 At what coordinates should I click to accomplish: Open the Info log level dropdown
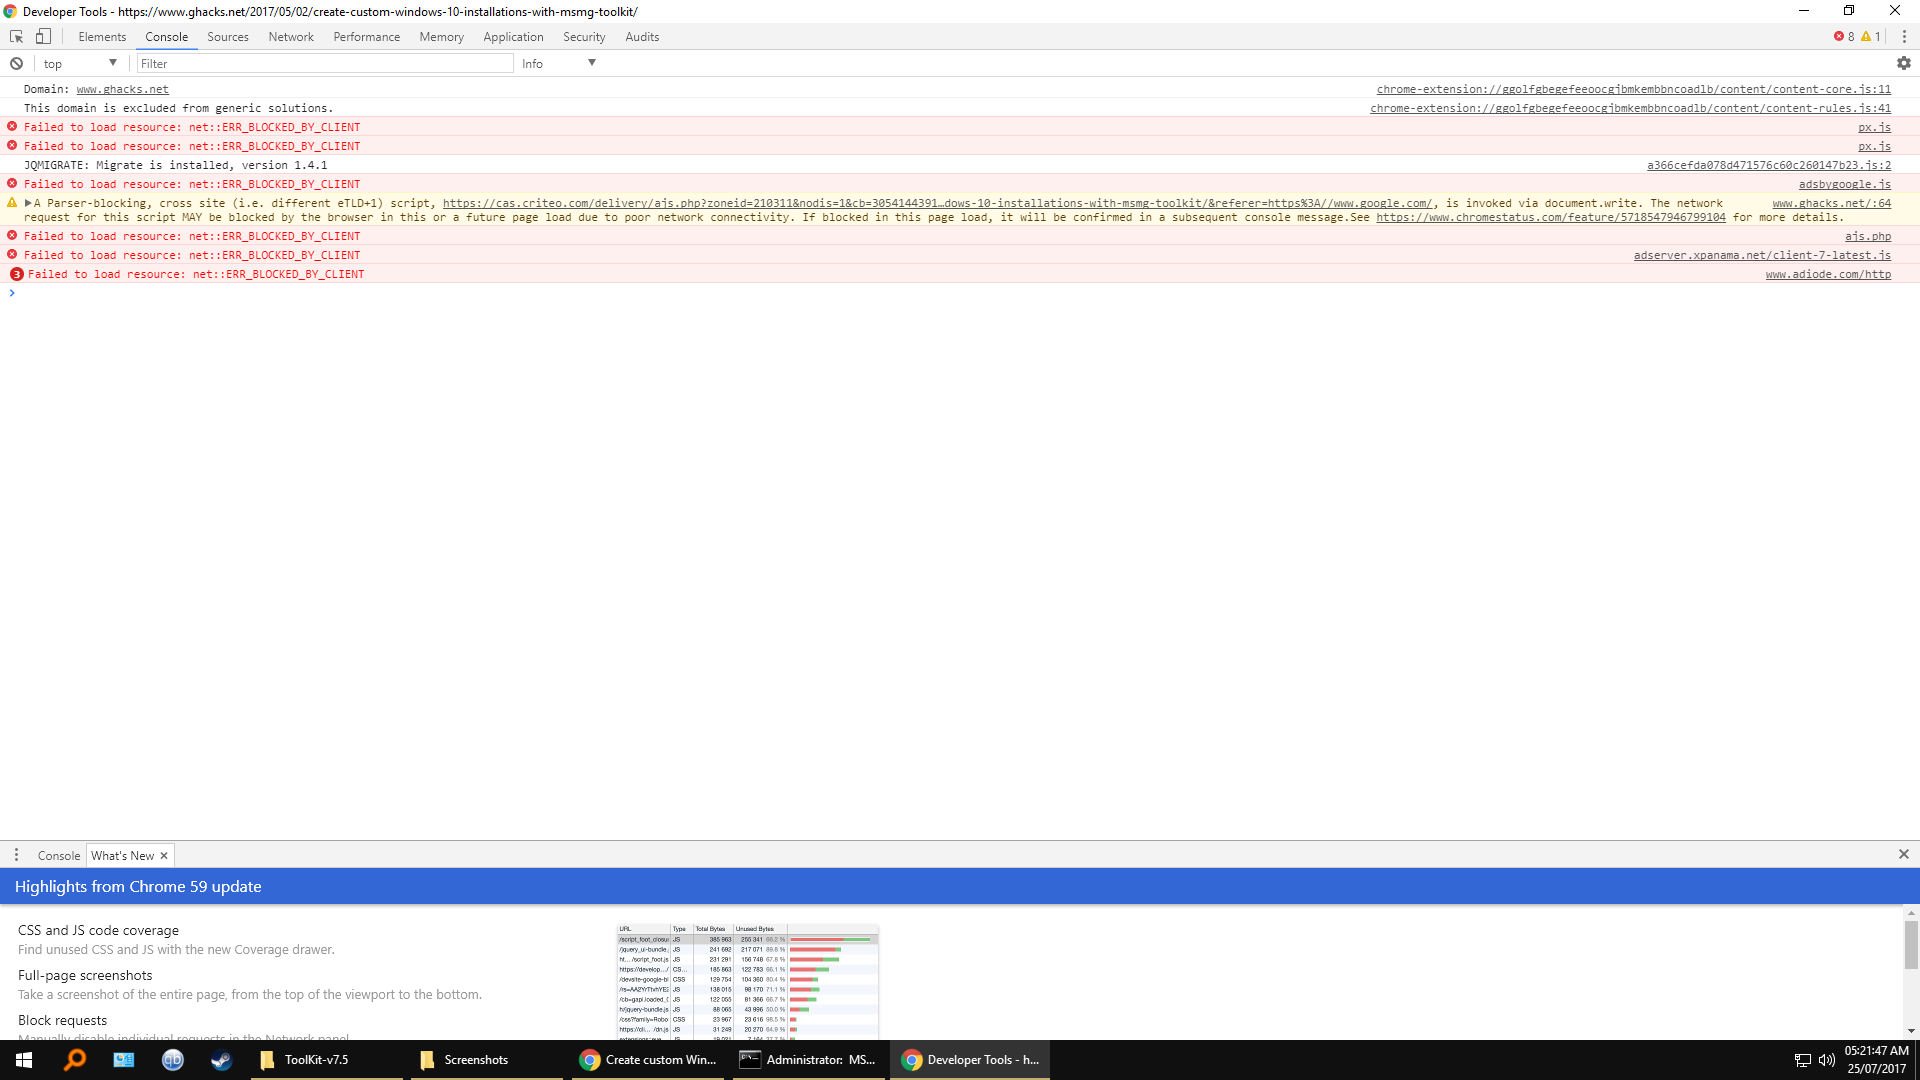(555, 63)
